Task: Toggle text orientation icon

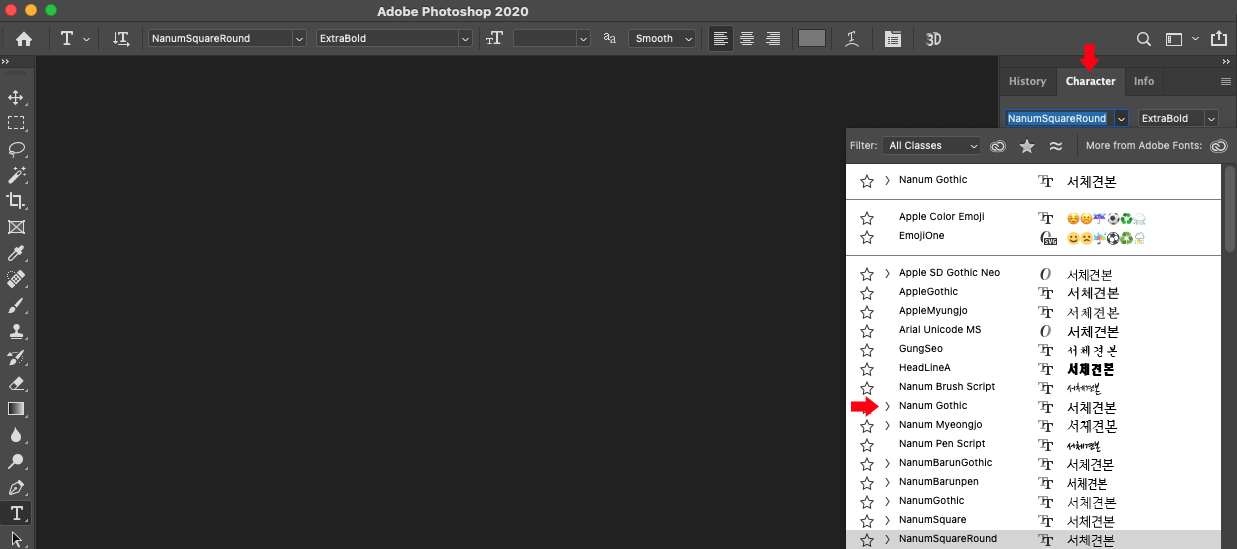Action: (121, 39)
